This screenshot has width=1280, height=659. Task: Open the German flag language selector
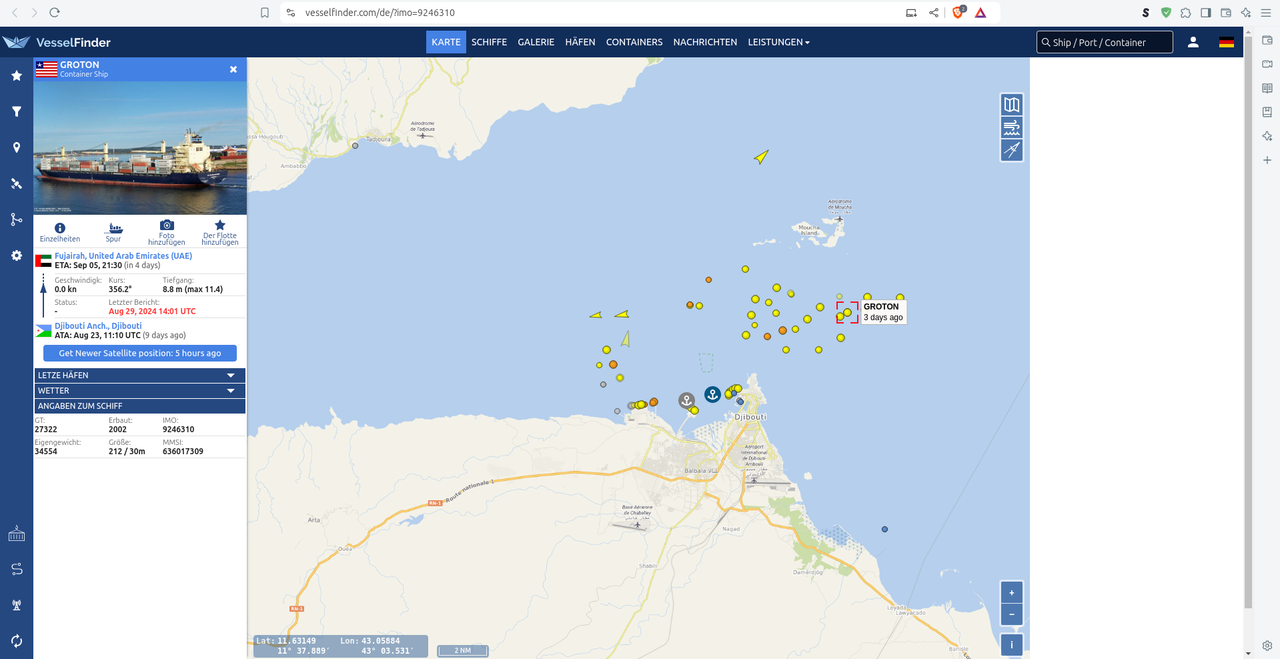1226,42
